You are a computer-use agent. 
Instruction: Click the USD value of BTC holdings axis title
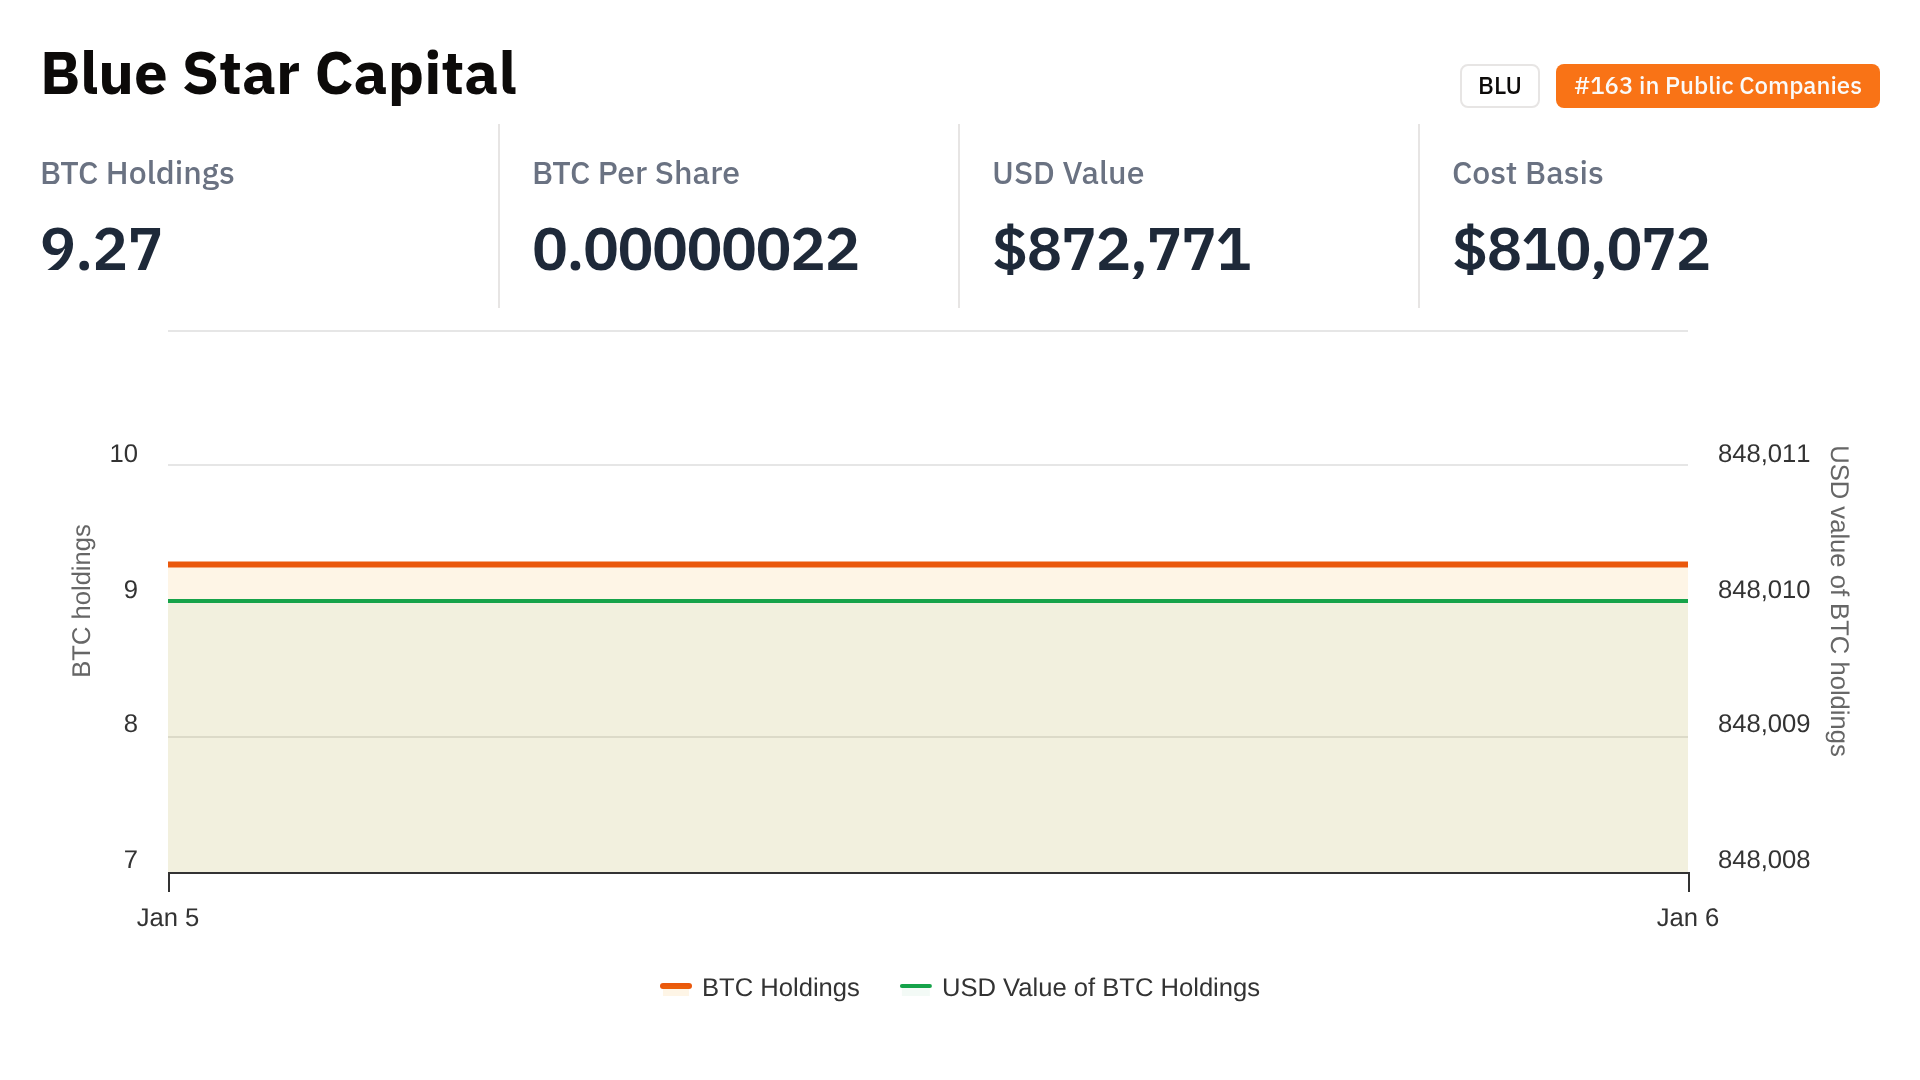pos(1839,600)
